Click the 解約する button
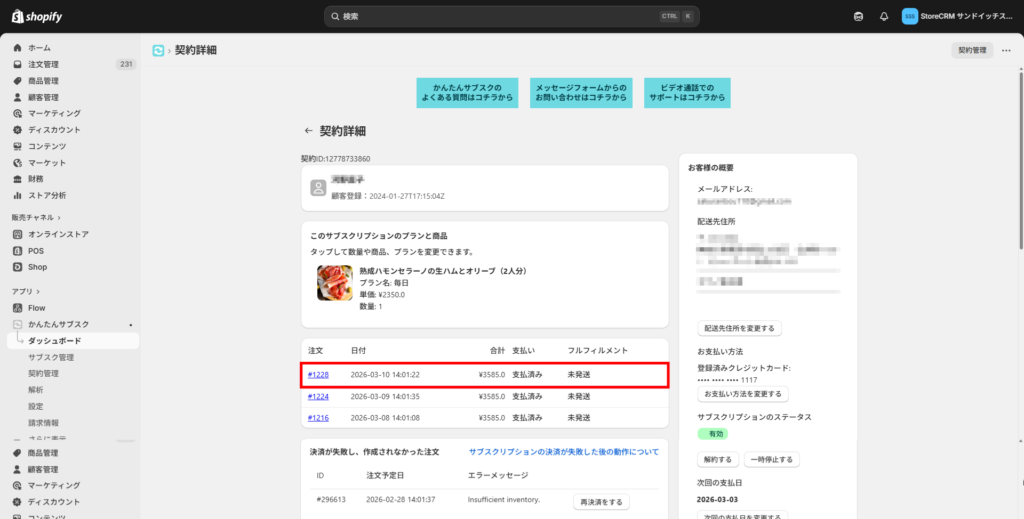1024x519 pixels. 717,460
